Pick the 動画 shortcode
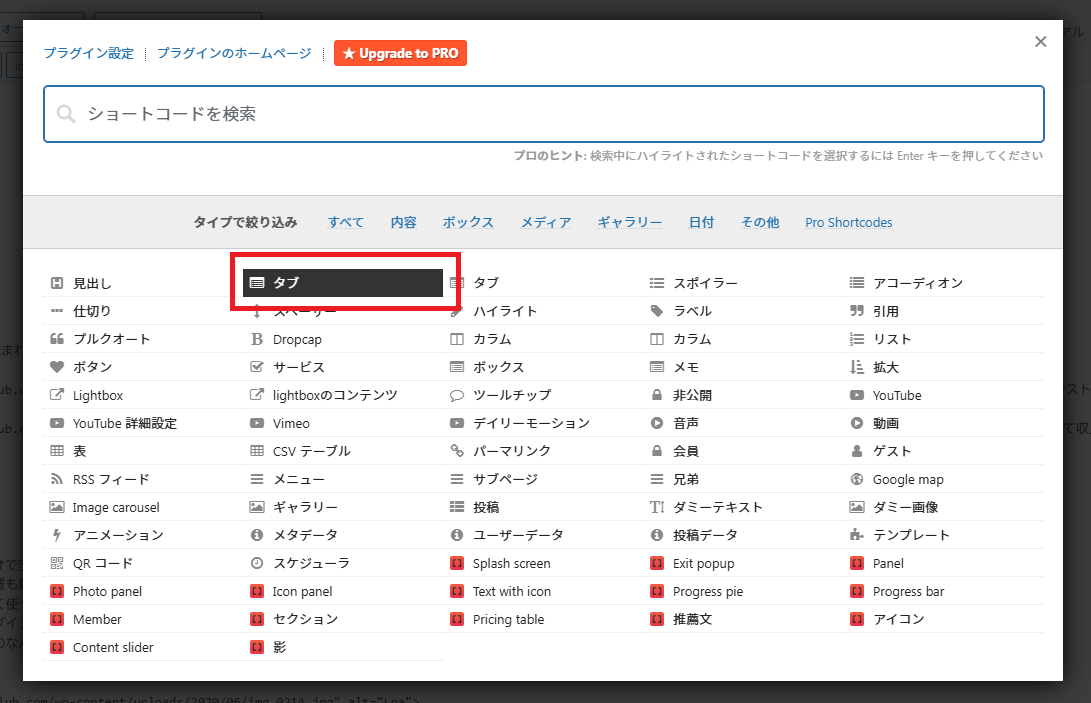The image size is (1091, 703). (943, 423)
